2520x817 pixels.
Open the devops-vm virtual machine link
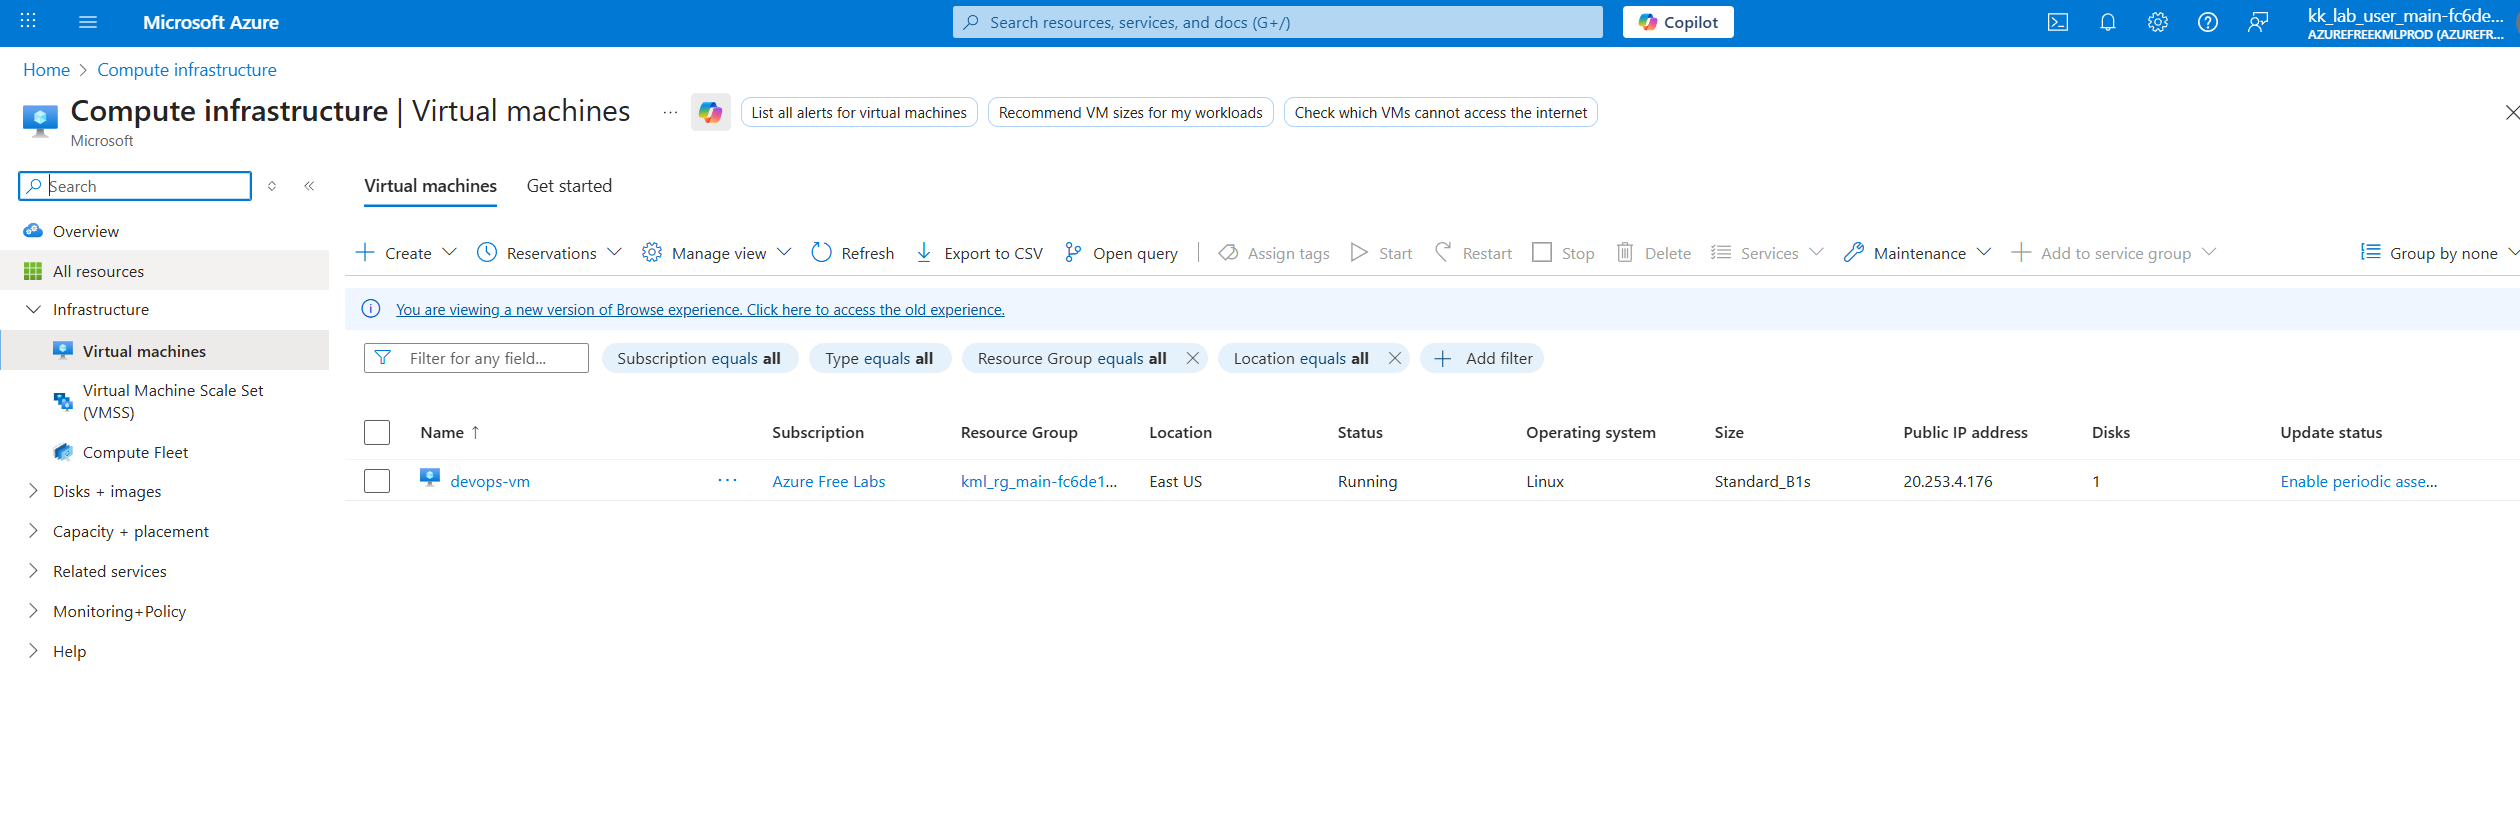(490, 481)
